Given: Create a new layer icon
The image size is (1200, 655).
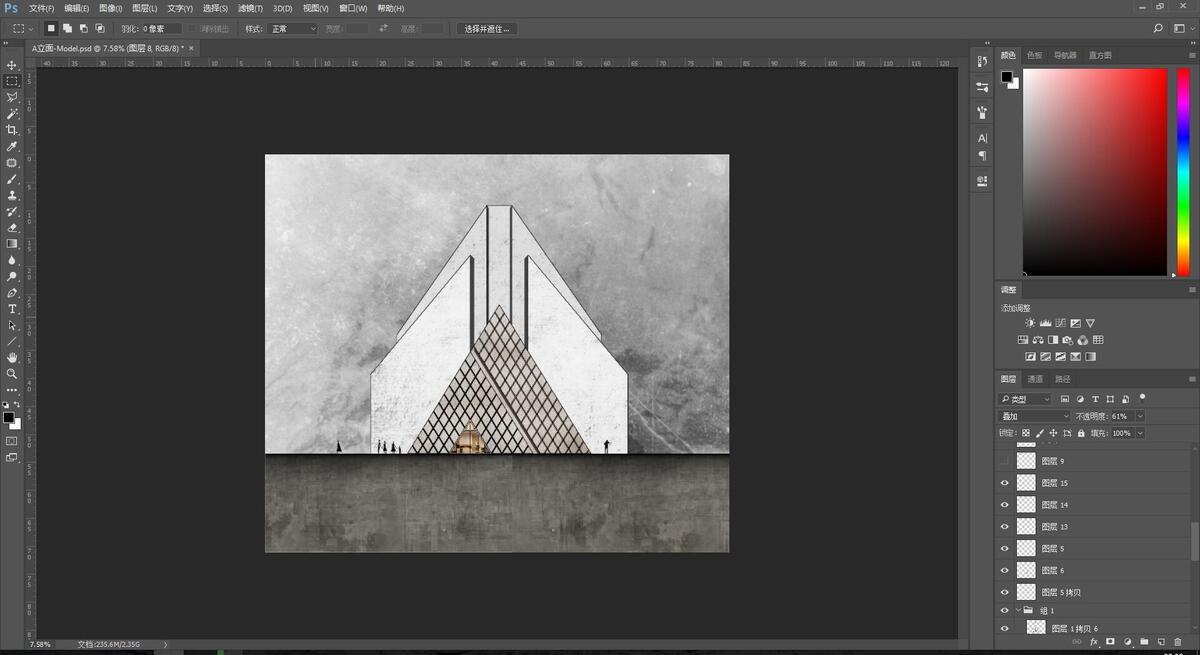Looking at the screenshot, I should [1161, 641].
